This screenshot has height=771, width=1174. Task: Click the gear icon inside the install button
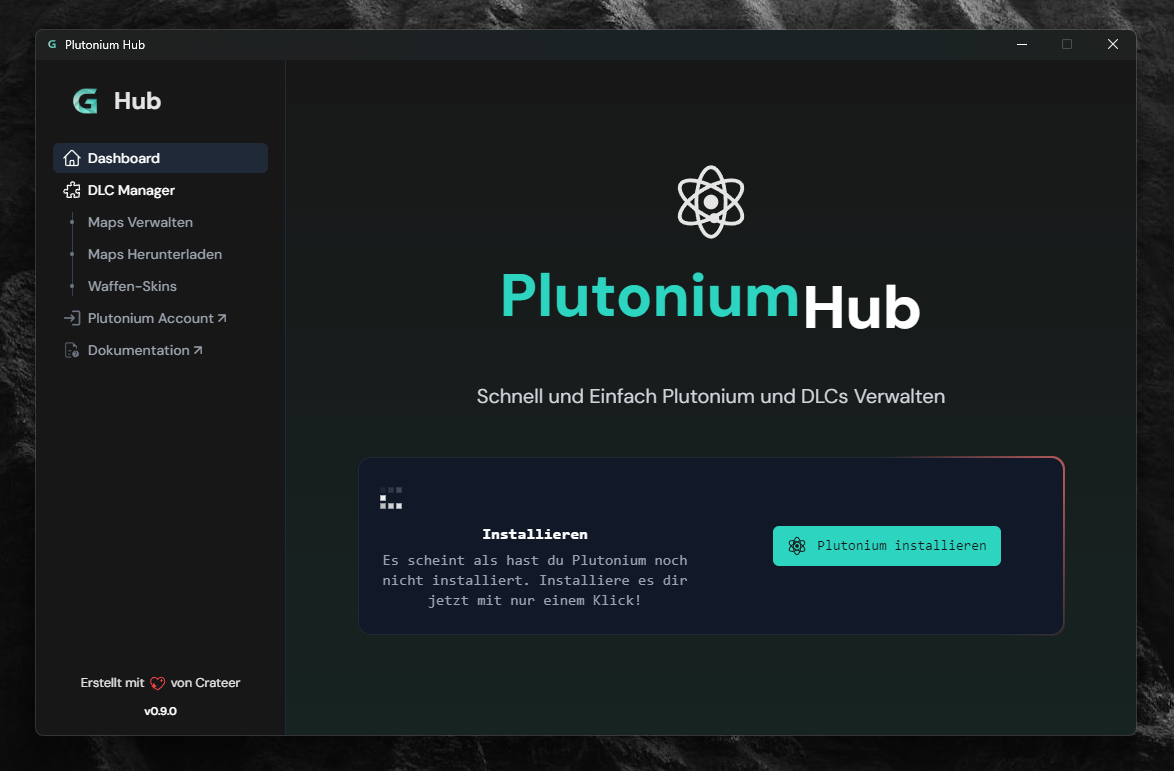click(797, 546)
